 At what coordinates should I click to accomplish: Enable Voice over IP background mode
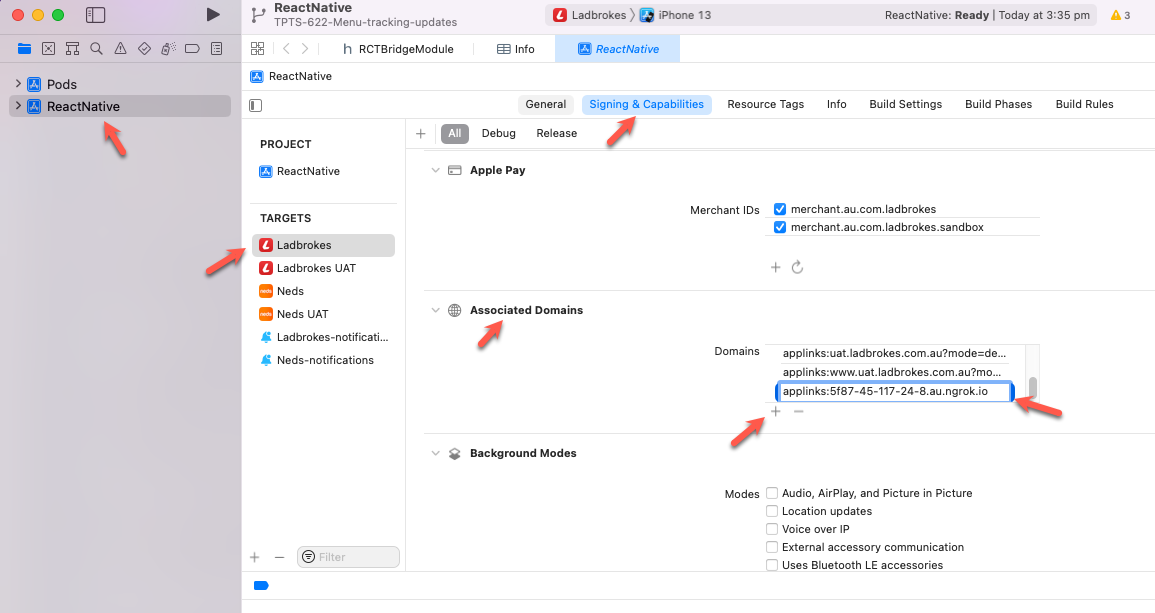click(772, 529)
